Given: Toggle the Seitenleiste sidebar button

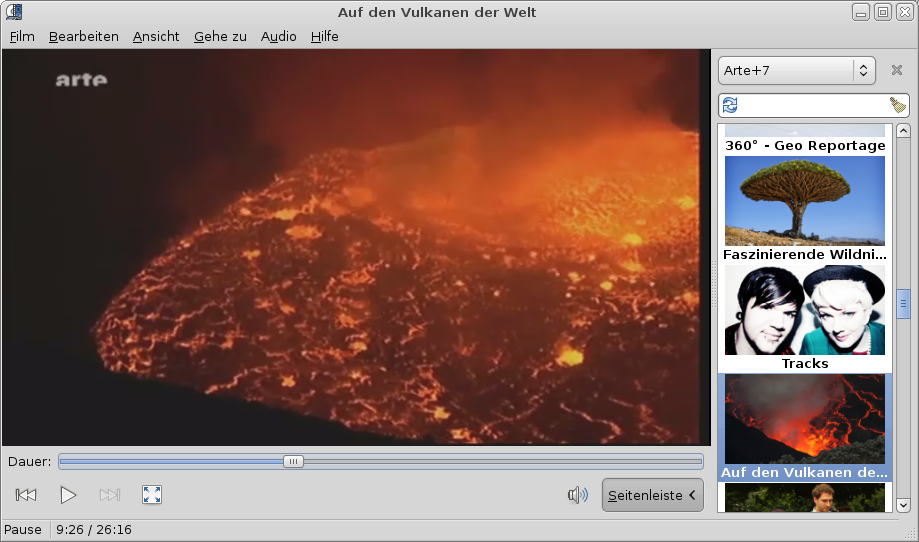Looking at the screenshot, I should point(652,495).
